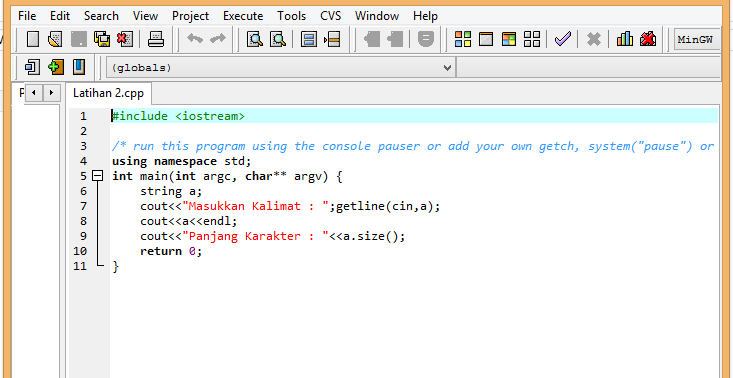Open the Replace dialog
Viewport: 733px width, 378px height.
click(x=278, y=39)
